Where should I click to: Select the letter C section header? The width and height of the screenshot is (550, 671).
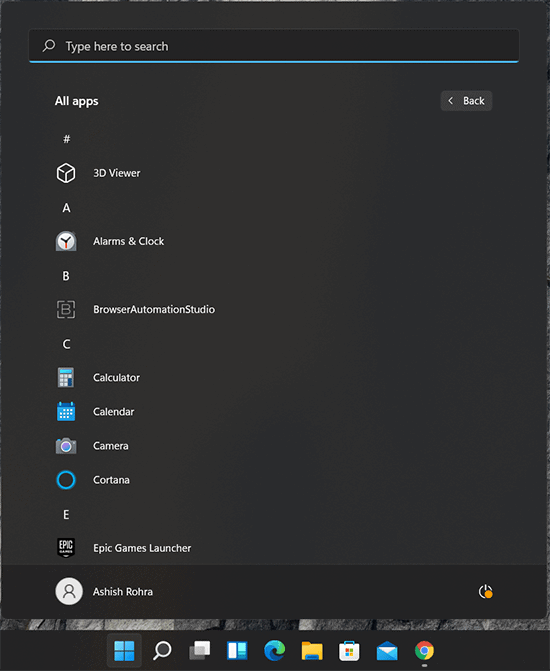[66, 344]
